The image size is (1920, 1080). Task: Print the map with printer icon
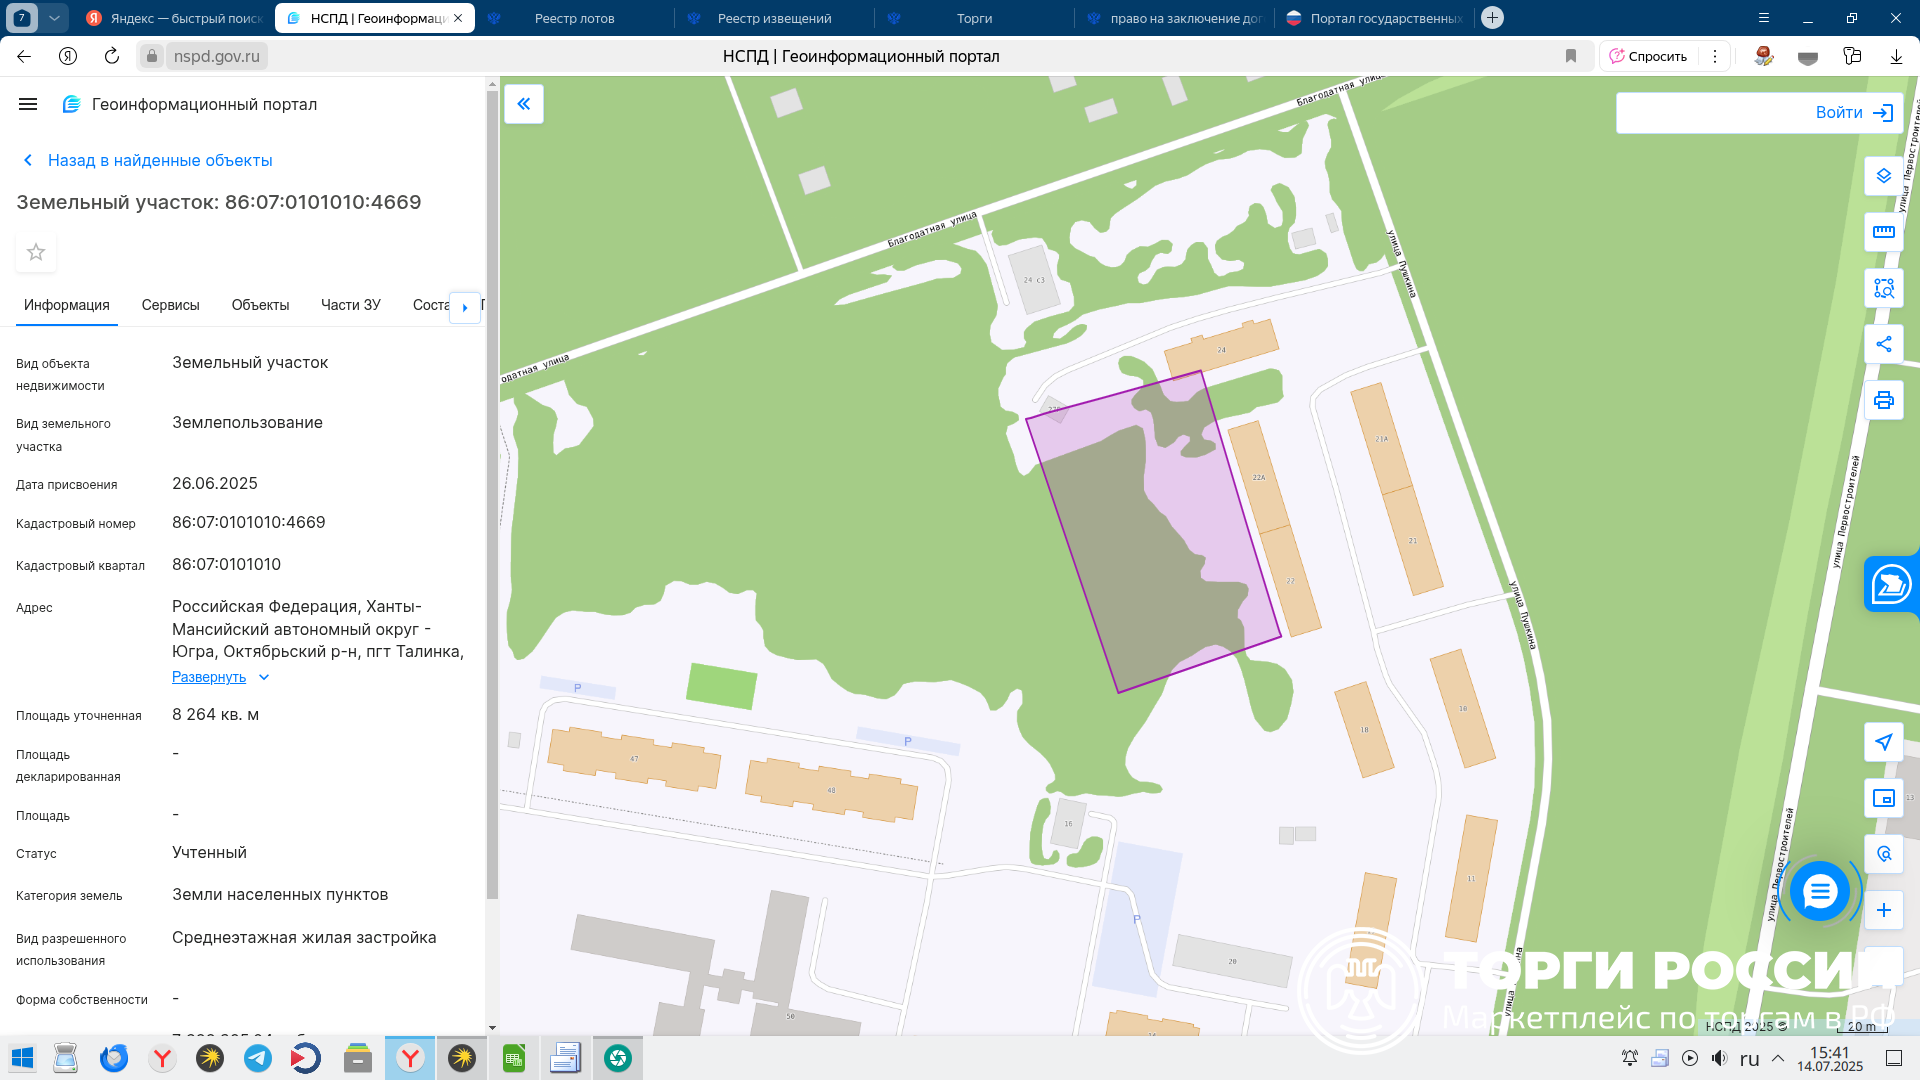pos(1883,400)
